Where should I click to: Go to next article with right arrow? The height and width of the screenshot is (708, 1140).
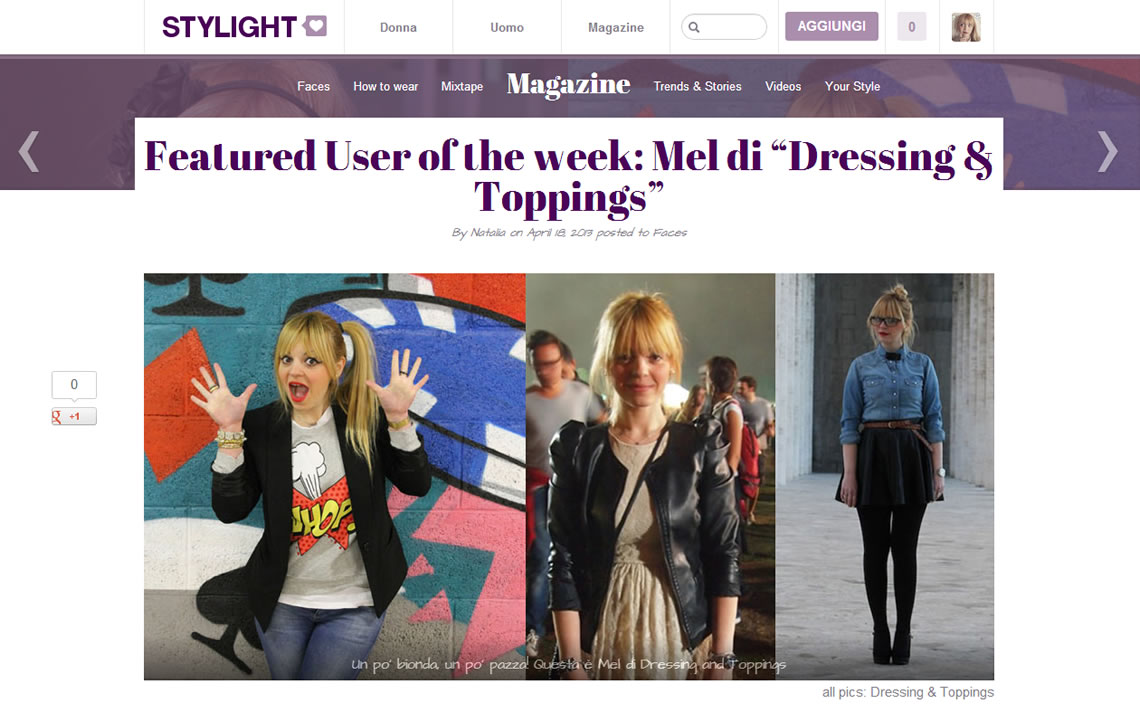[x=1107, y=151]
